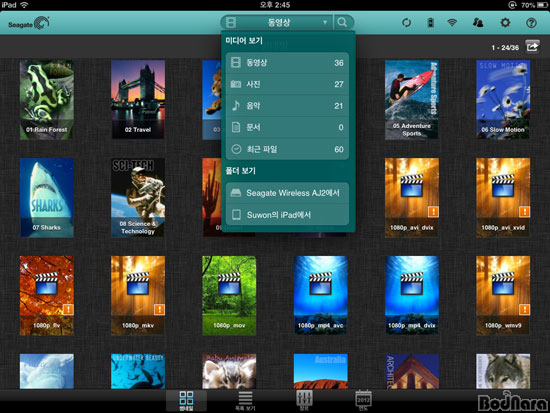Open 06 Slow Motion video

click(503, 100)
